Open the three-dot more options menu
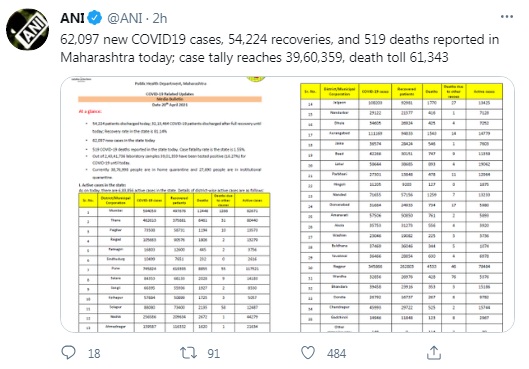 click(507, 17)
